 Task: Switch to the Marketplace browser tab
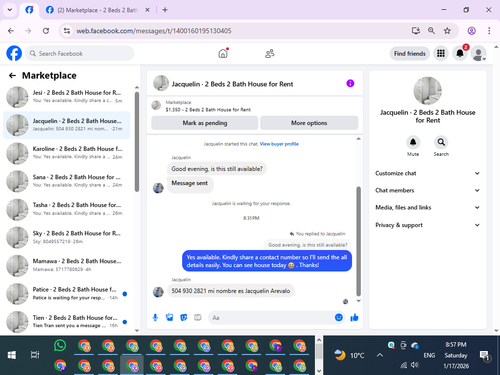pos(97,10)
